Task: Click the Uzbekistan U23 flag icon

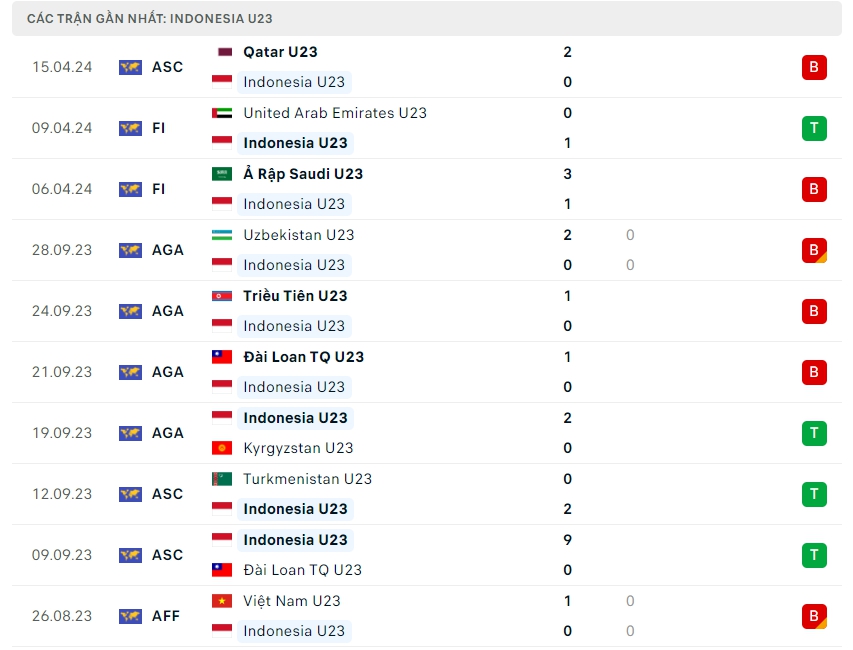Action: pos(222,235)
